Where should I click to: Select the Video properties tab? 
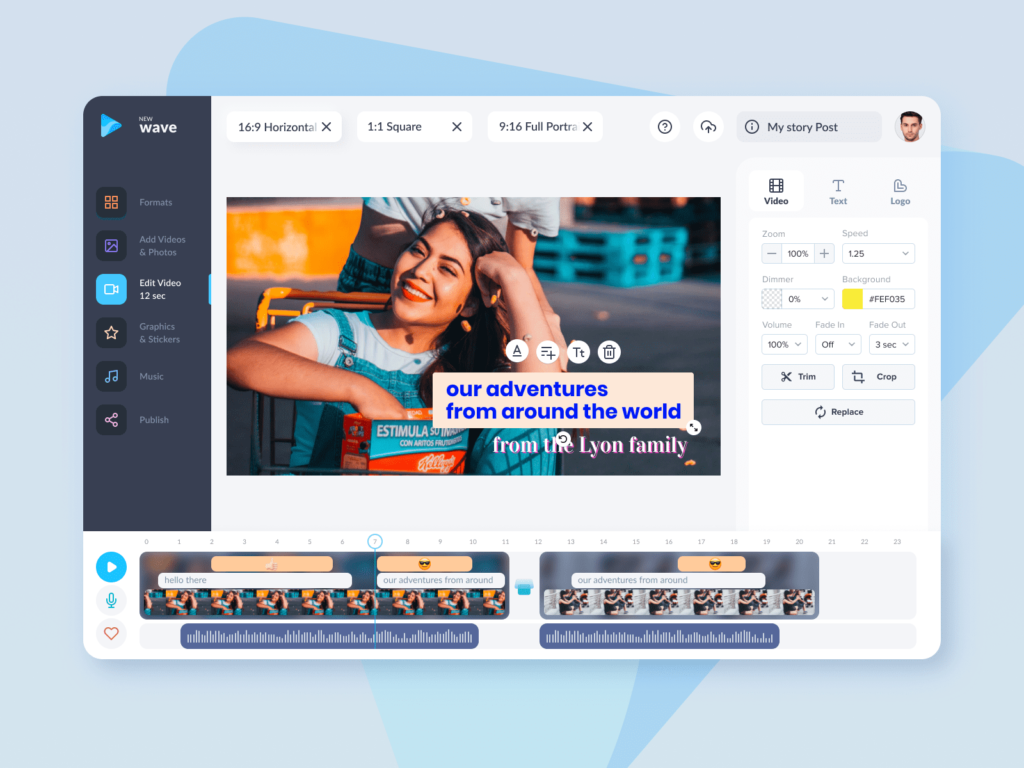(776, 191)
